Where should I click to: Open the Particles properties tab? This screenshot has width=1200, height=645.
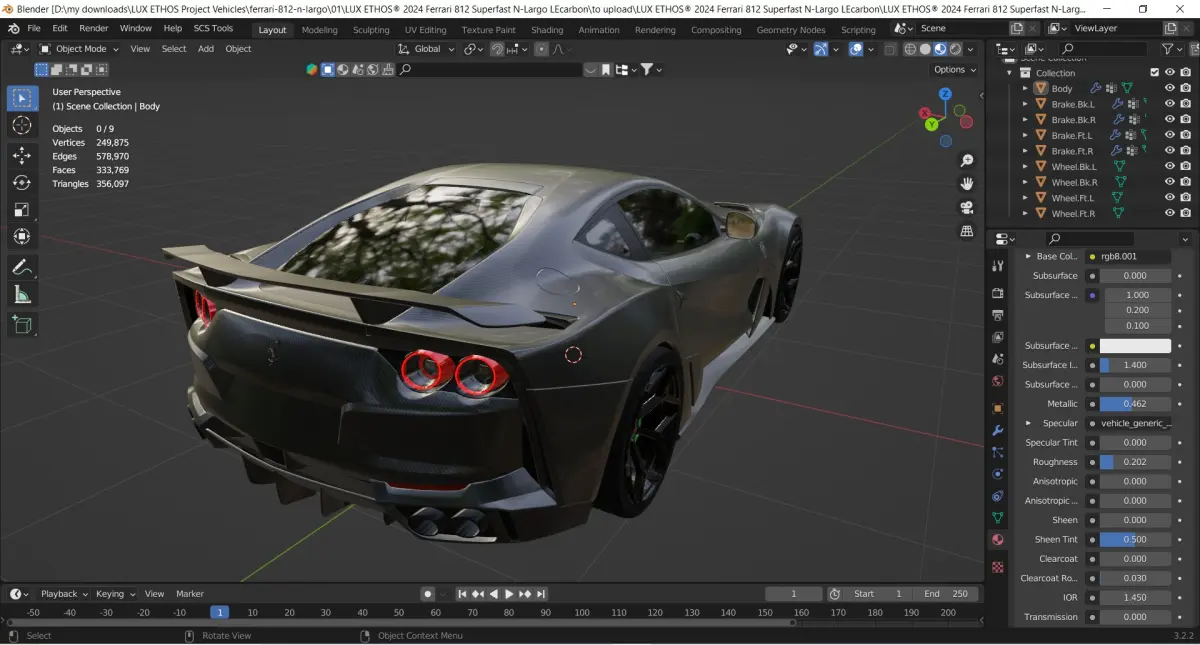tap(997, 452)
